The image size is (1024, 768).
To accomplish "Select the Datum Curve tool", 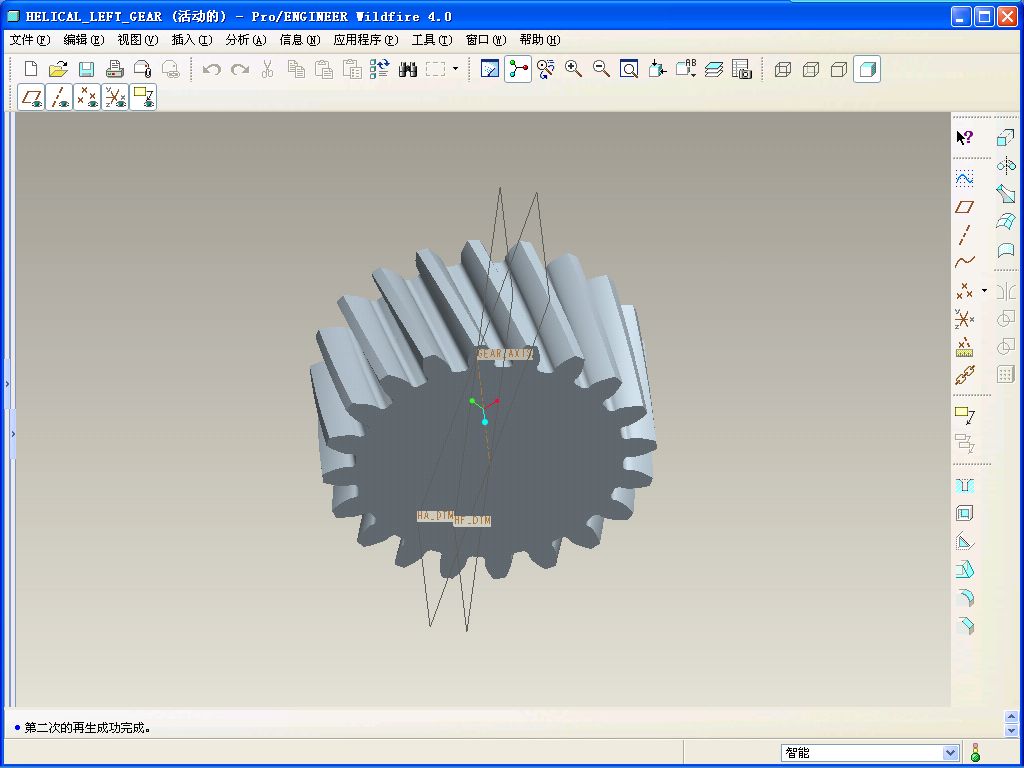I will point(965,263).
